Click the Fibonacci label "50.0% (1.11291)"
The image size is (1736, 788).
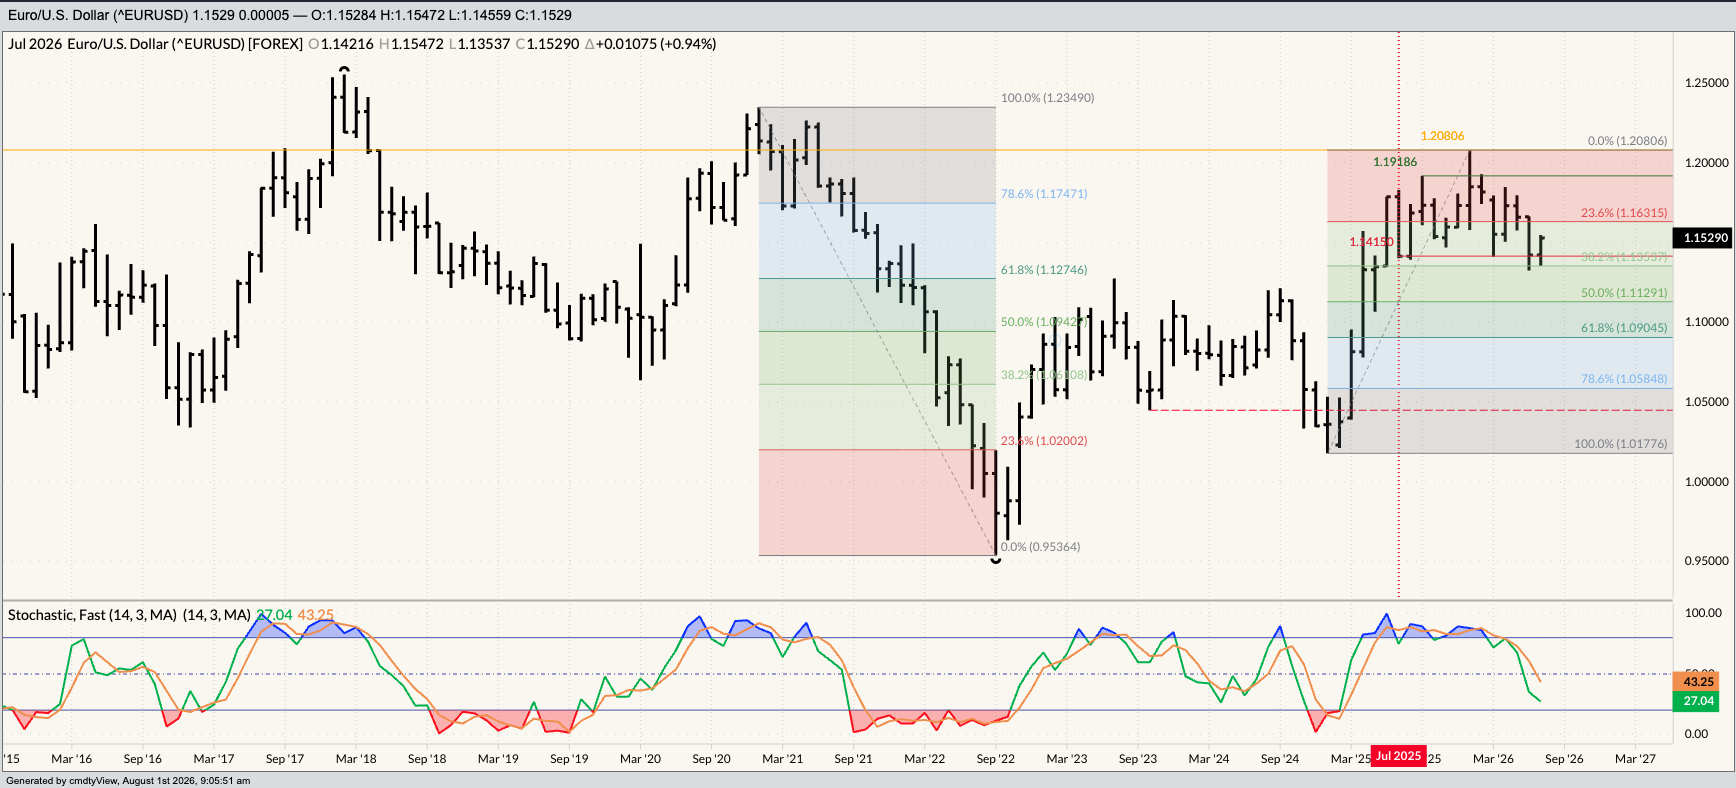pyautogui.click(x=1624, y=293)
